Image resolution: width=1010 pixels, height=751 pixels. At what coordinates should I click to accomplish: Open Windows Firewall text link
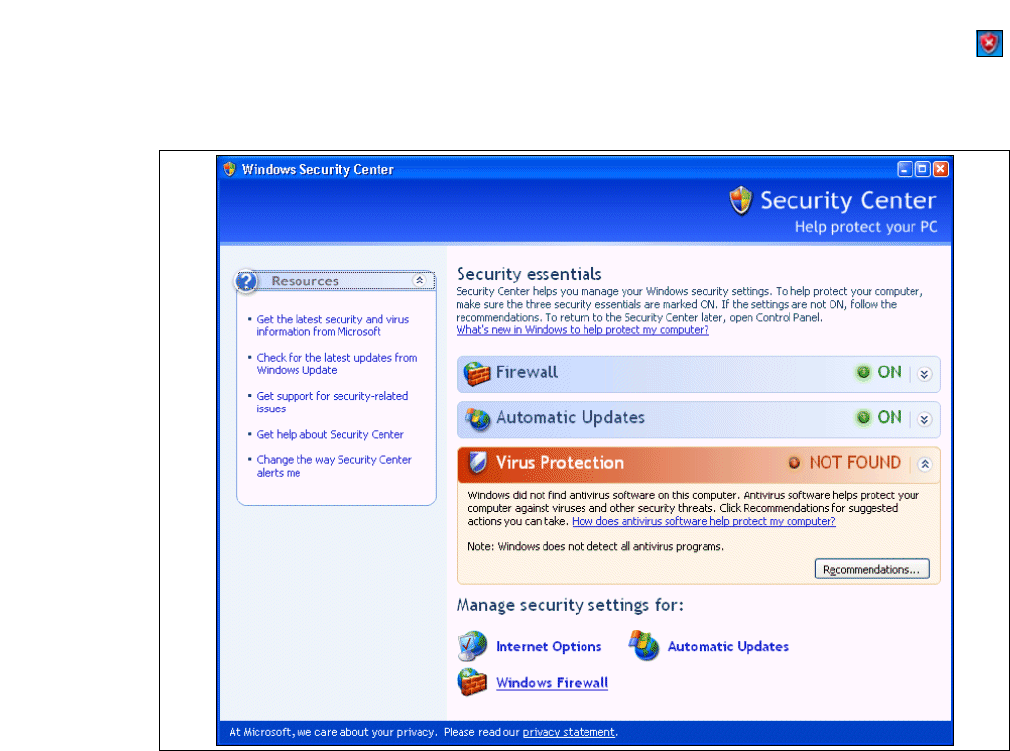pos(552,683)
